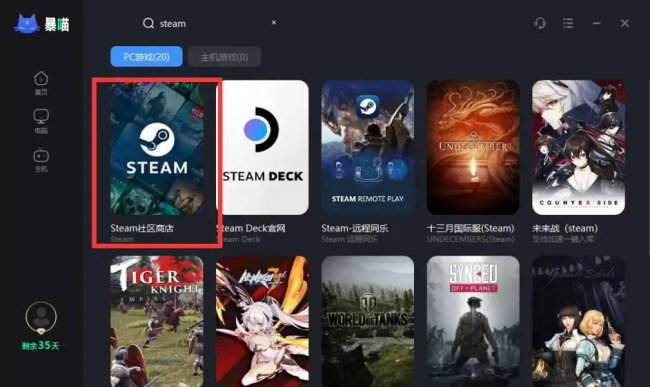
Task: Open the 主机 console sidebar icon
Action: tap(41, 155)
